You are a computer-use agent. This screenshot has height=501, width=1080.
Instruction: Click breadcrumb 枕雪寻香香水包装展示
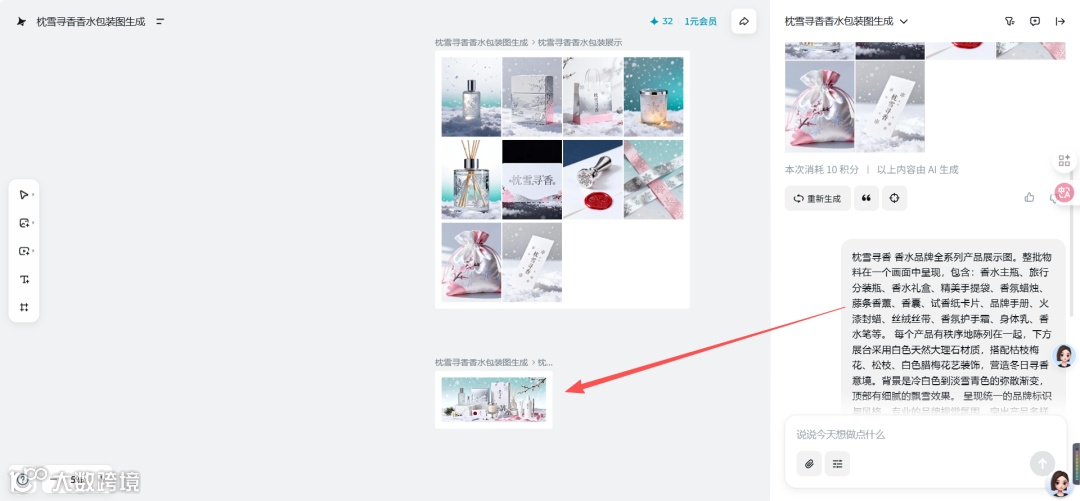coord(579,42)
